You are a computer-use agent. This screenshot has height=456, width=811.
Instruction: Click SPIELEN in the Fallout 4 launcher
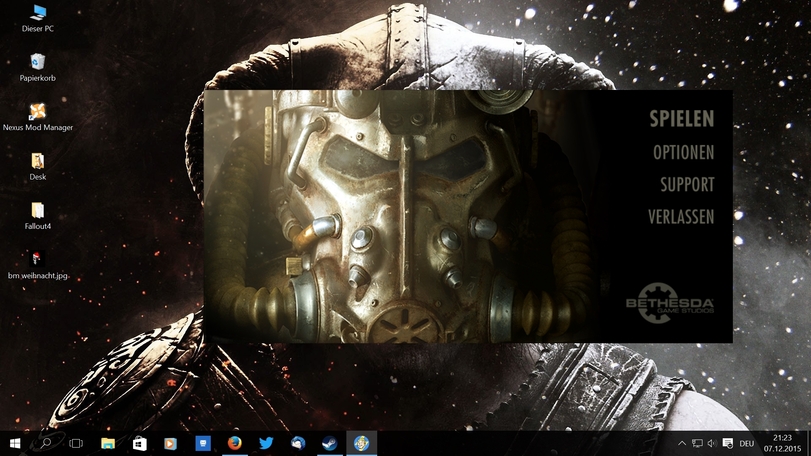[x=682, y=119]
